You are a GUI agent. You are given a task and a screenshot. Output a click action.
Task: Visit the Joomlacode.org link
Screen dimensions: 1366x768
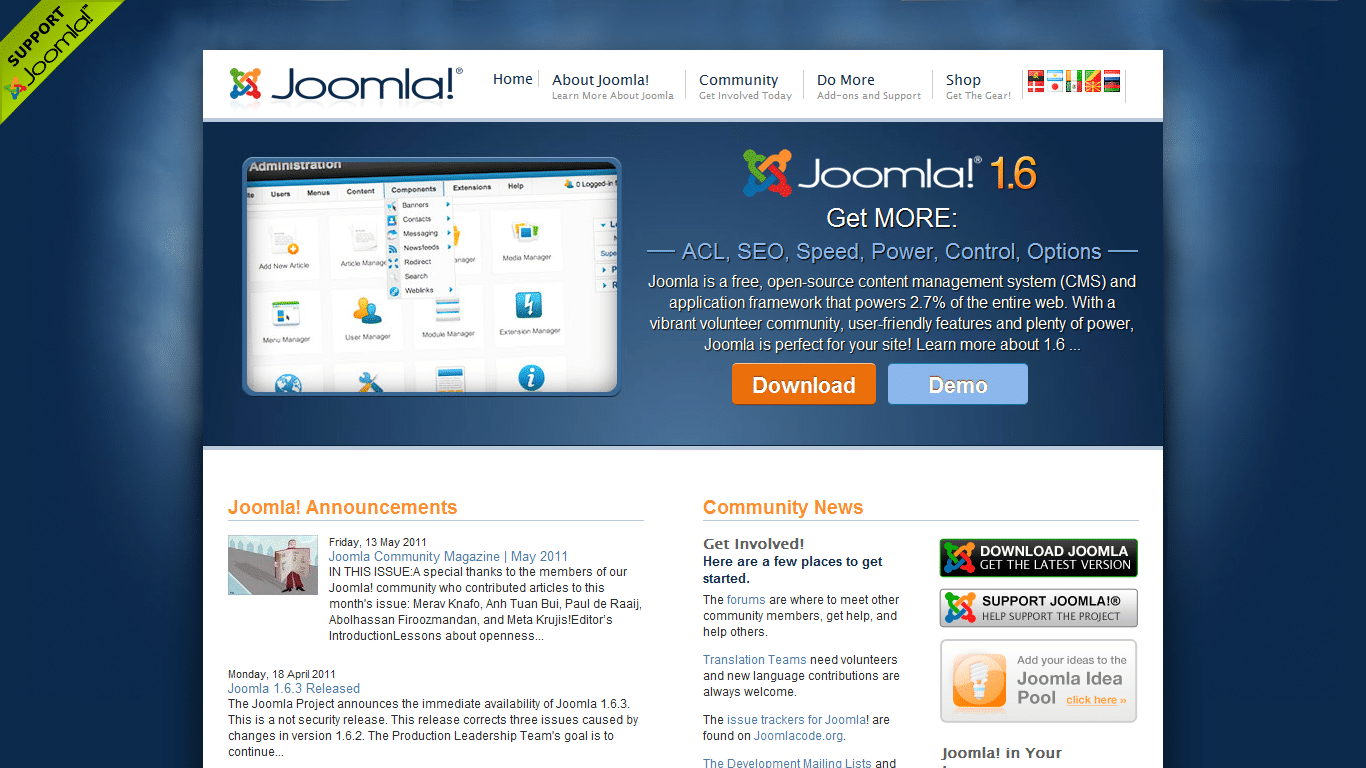798,736
